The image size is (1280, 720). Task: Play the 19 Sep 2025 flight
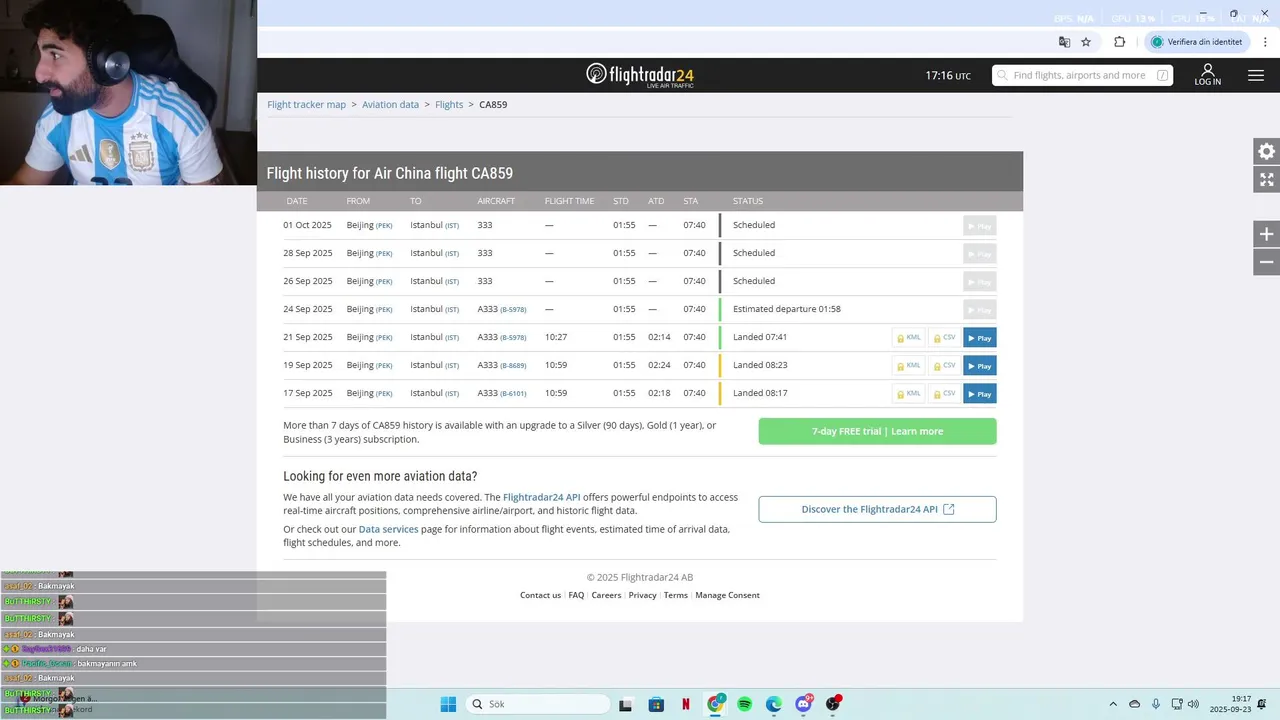pos(980,366)
